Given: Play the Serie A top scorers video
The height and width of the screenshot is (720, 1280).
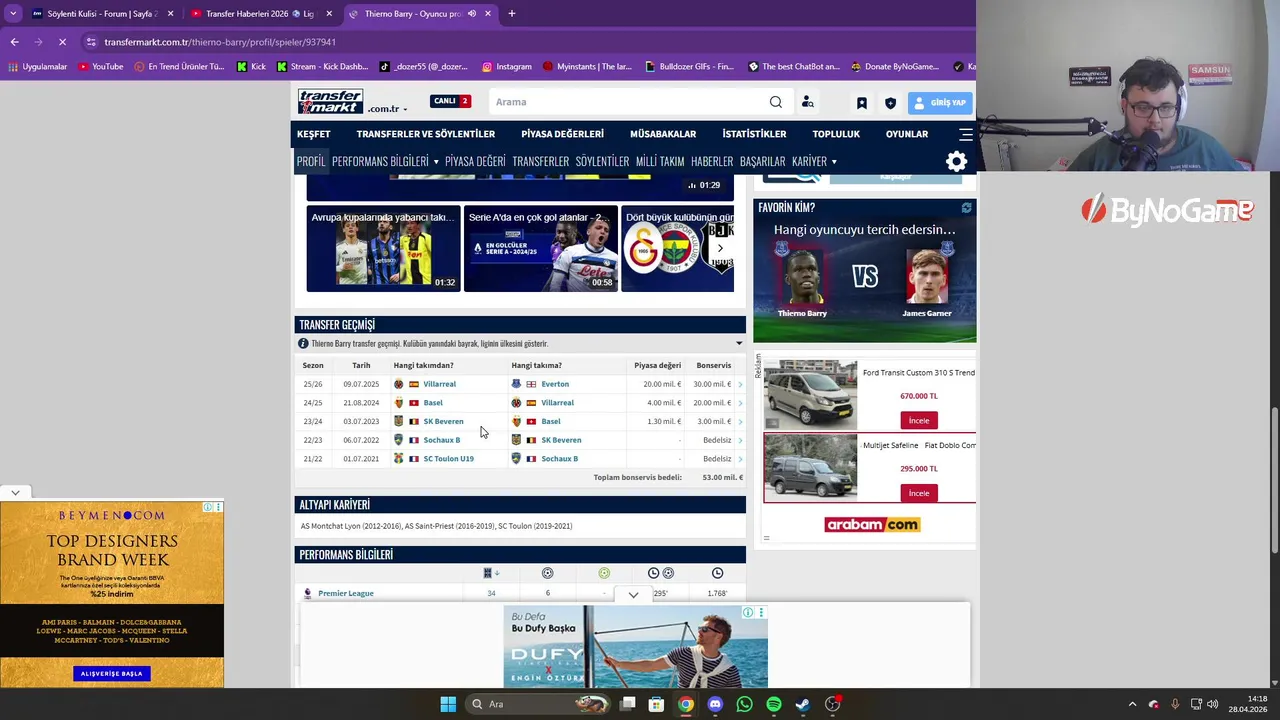Looking at the screenshot, I should tap(541, 249).
